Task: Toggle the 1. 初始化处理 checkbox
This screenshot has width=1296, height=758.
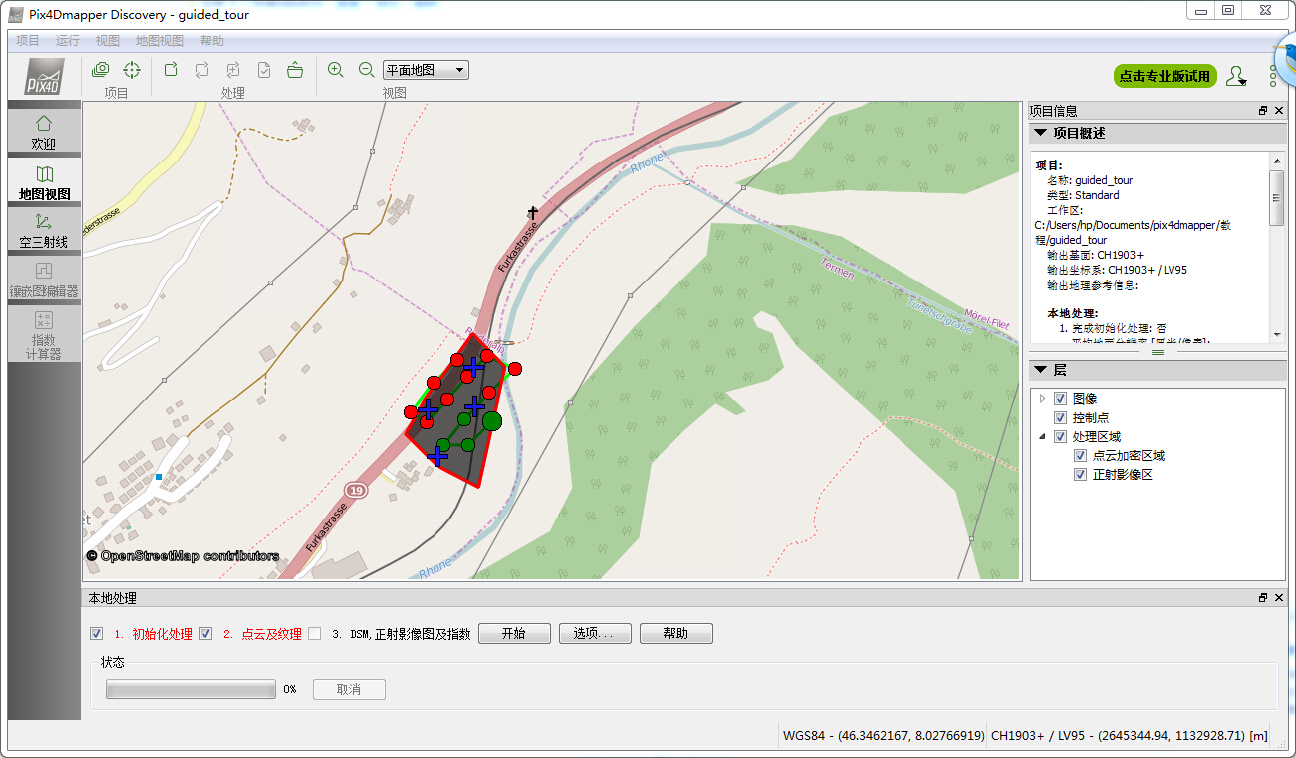Action: (x=97, y=633)
